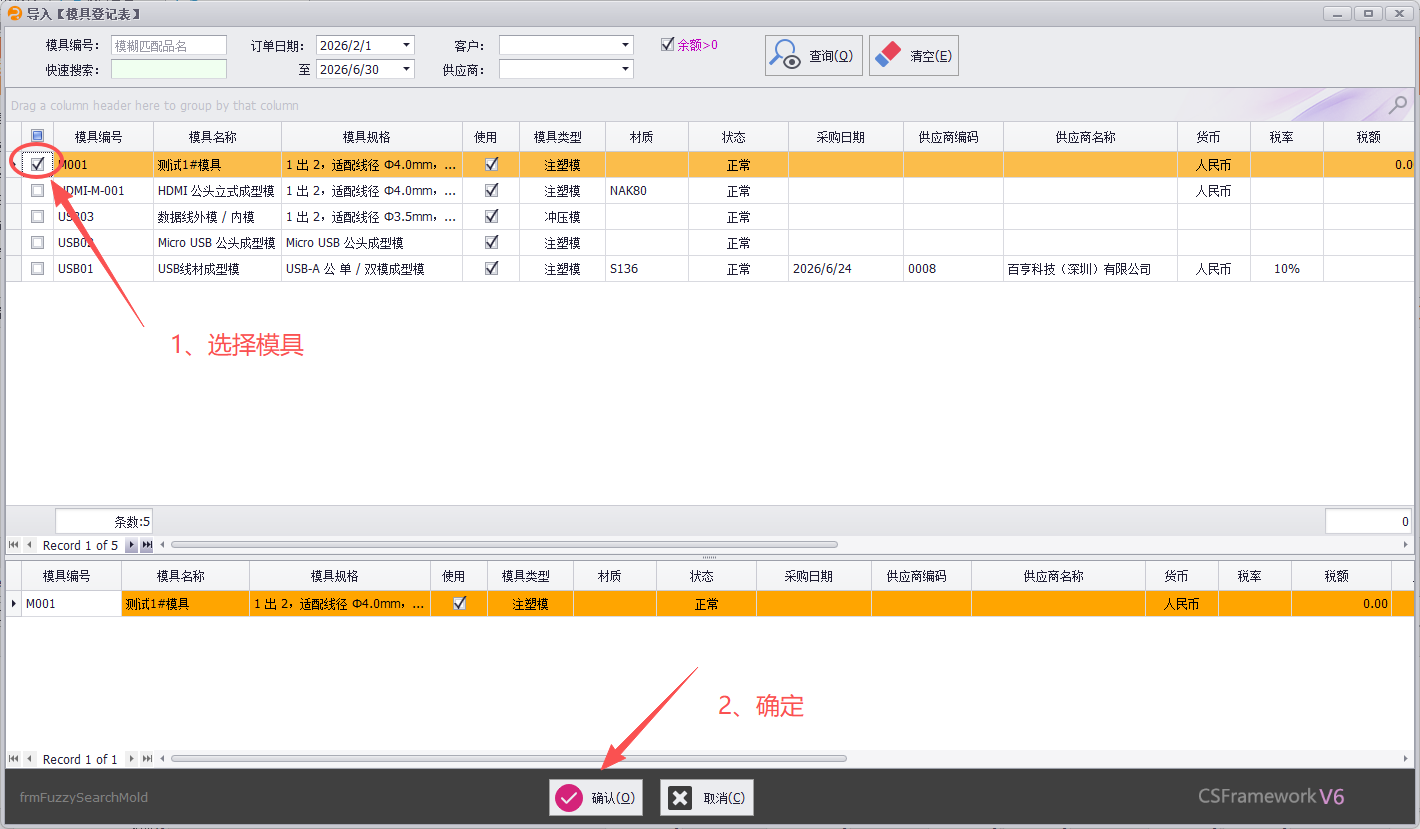Click the app icon in the title bar
The image size is (1420, 829).
[x=15, y=13]
